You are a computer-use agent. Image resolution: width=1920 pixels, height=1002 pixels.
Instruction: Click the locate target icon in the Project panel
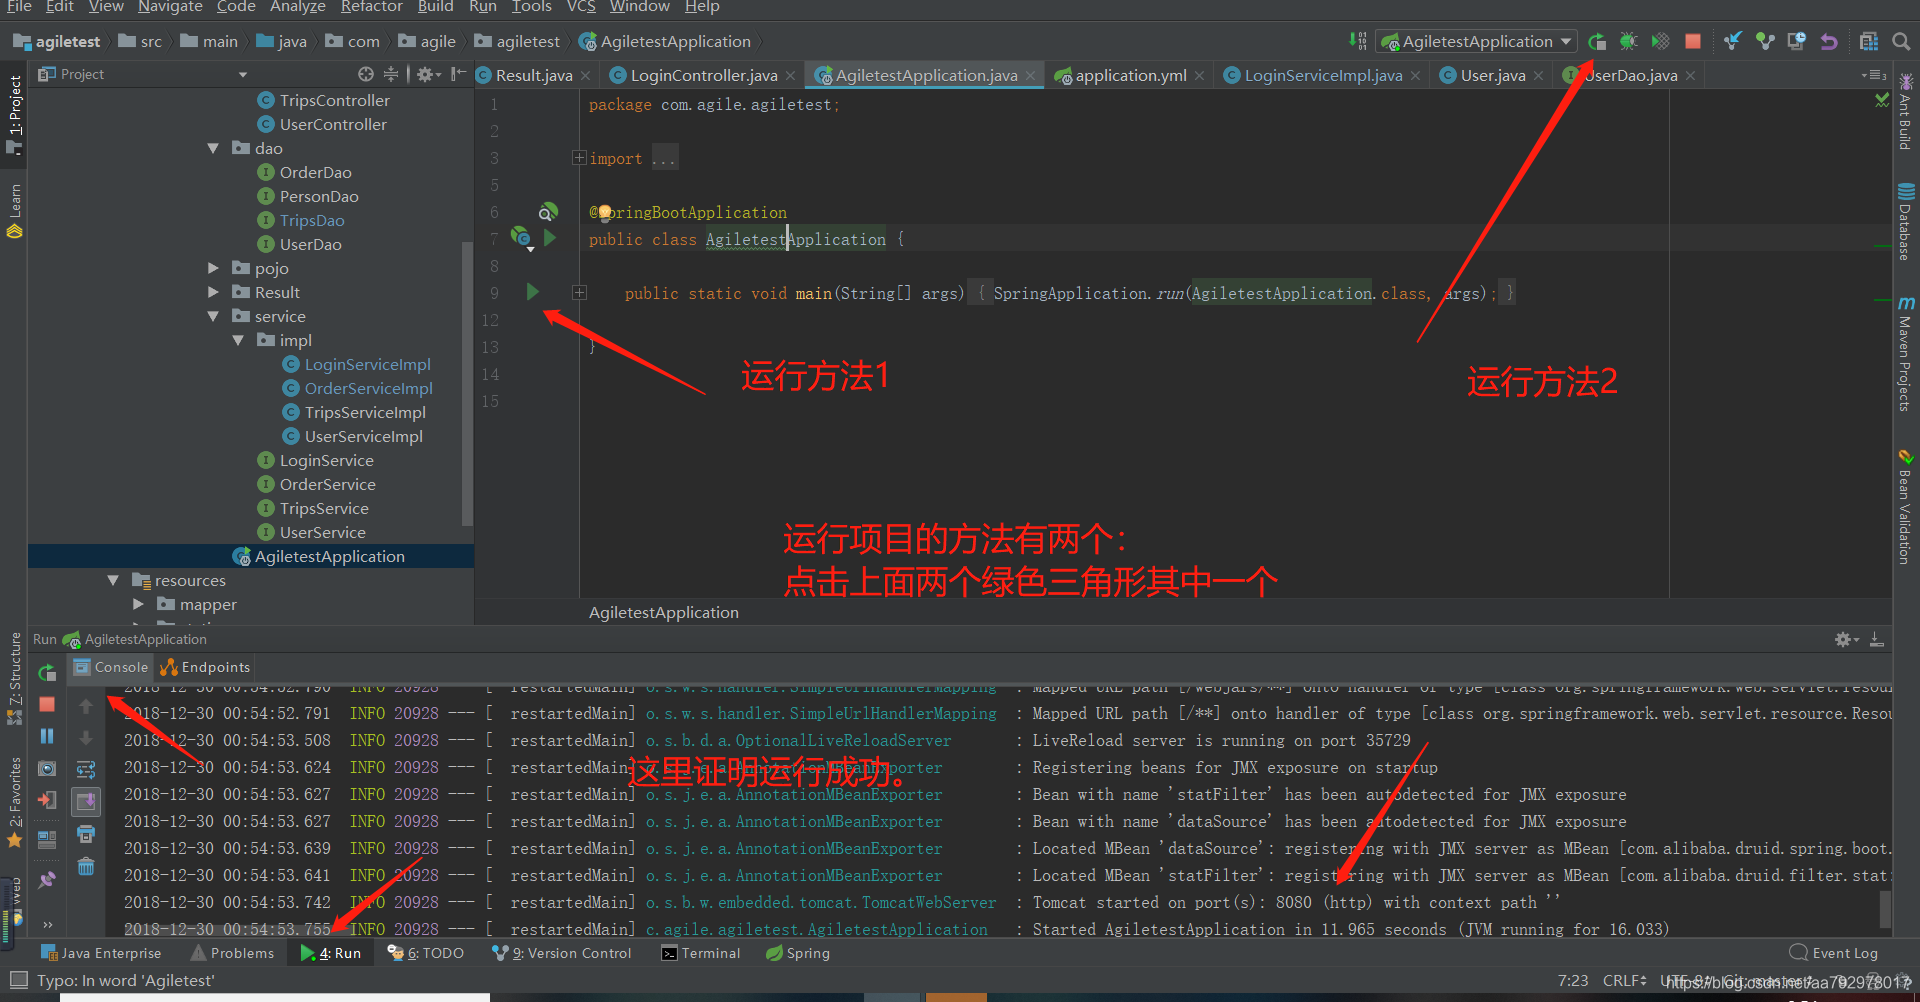click(x=366, y=74)
